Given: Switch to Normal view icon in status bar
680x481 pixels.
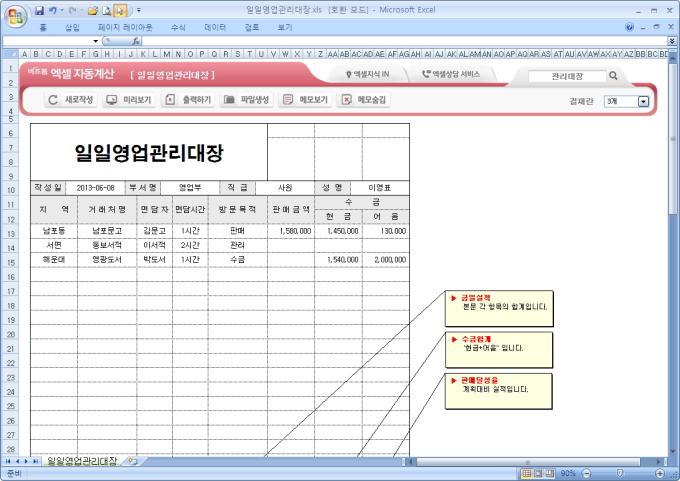Looking at the screenshot, I should pyautogui.click(x=526, y=473).
